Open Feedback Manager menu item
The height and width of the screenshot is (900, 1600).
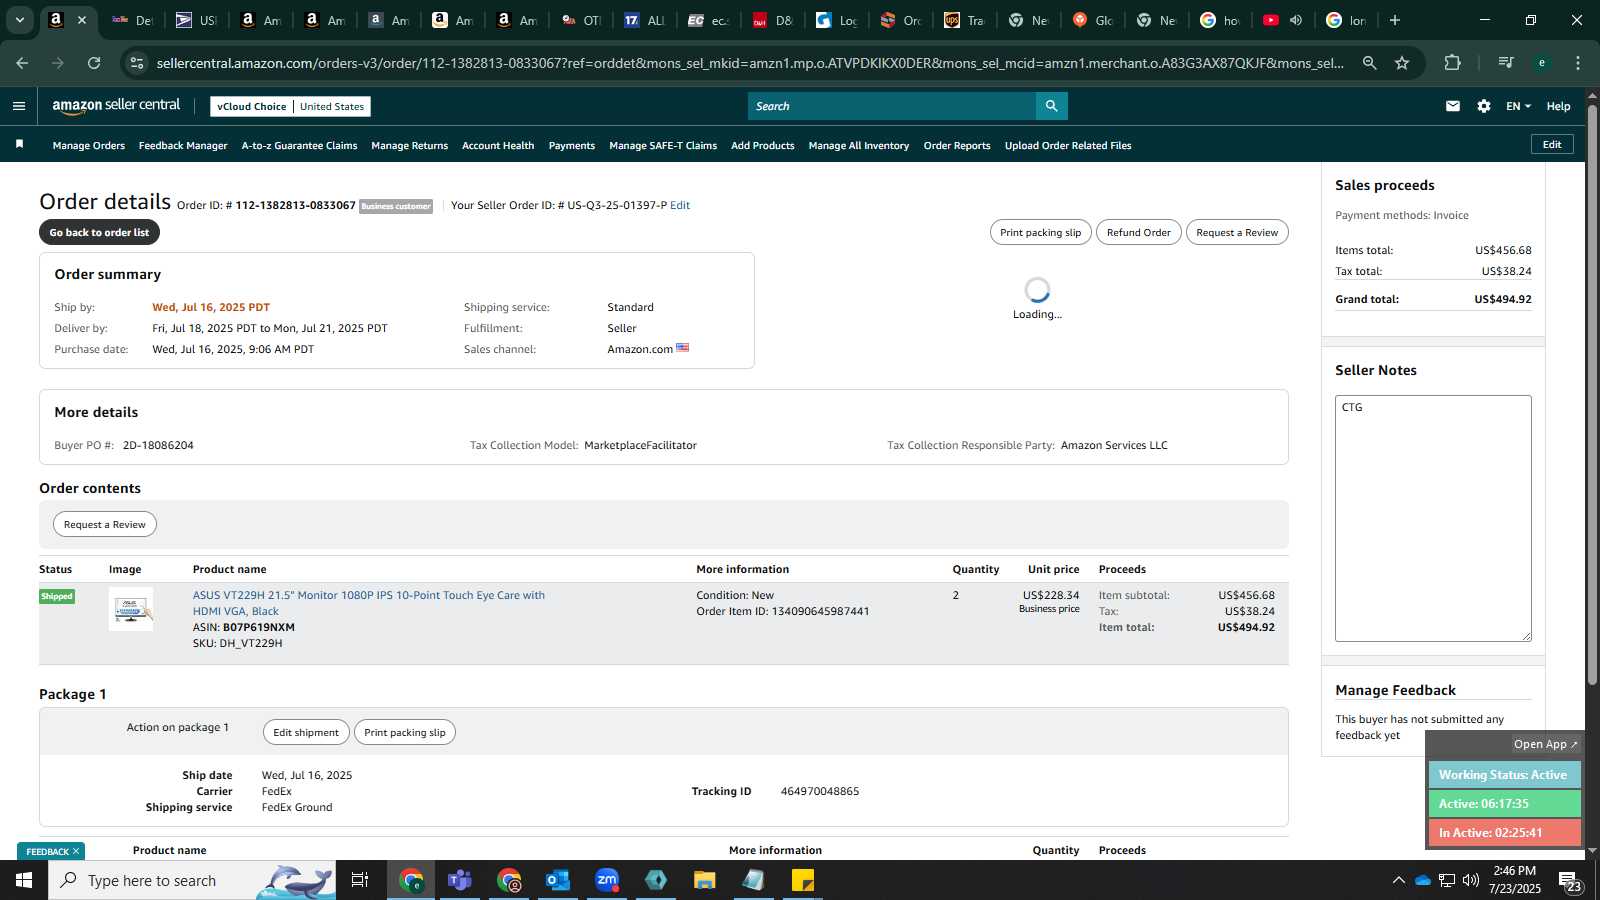[183, 146]
